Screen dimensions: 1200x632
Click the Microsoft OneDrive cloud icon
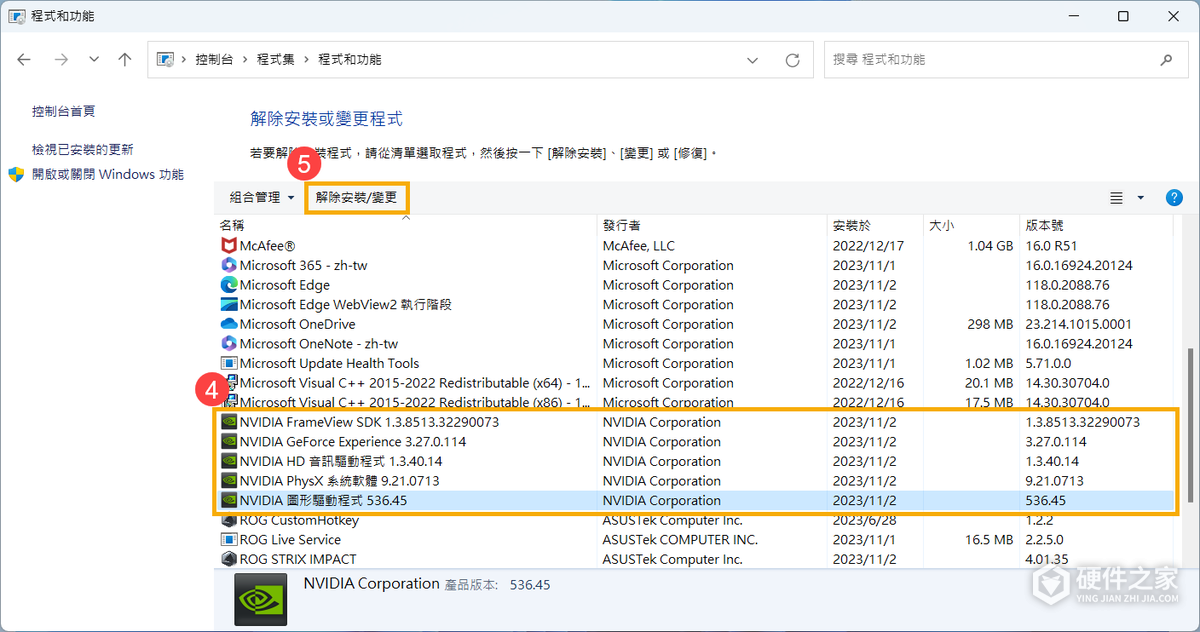pyautogui.click(x=229, y=324)
